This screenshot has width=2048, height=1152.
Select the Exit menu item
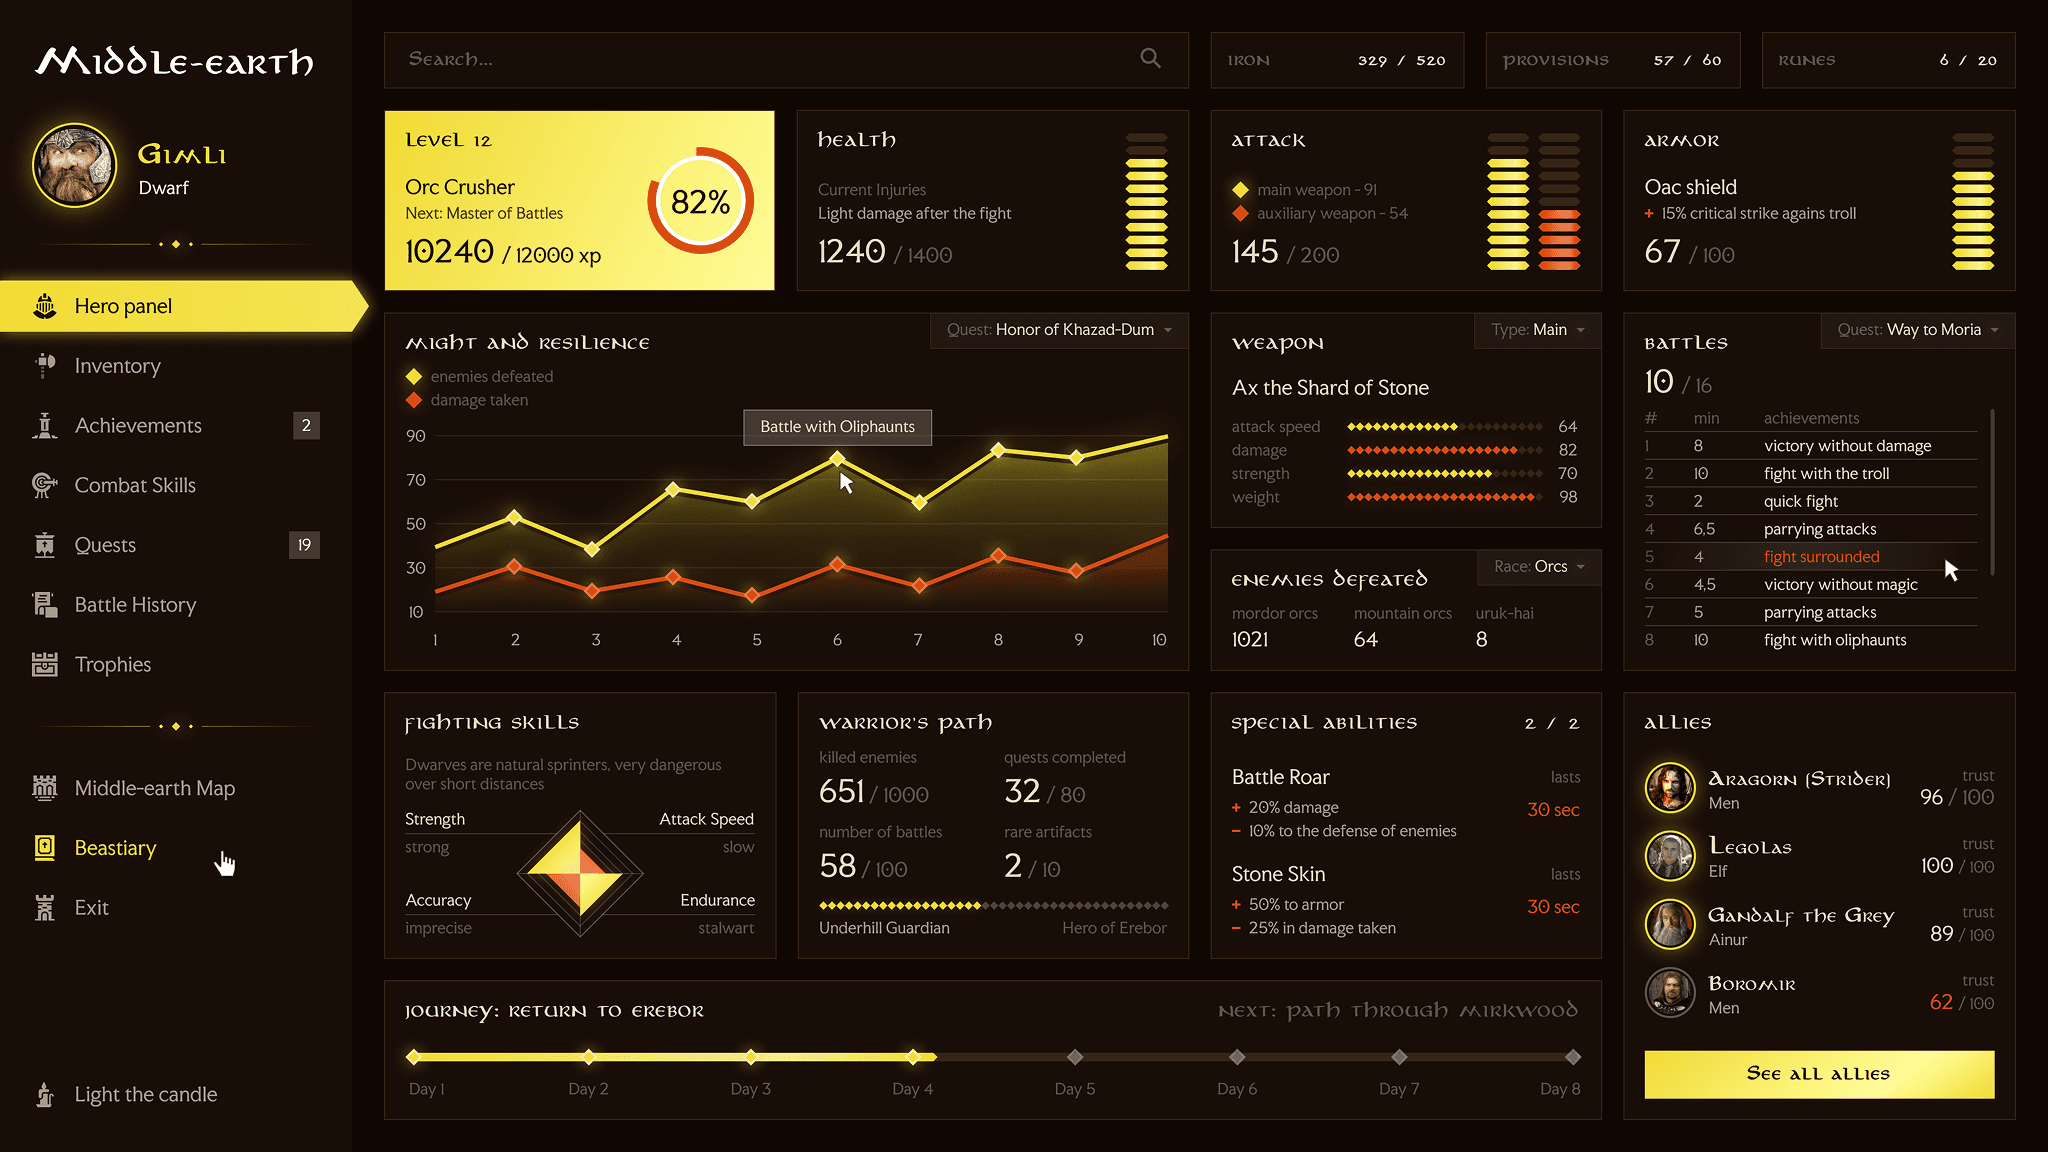click(x=91, y=908)
